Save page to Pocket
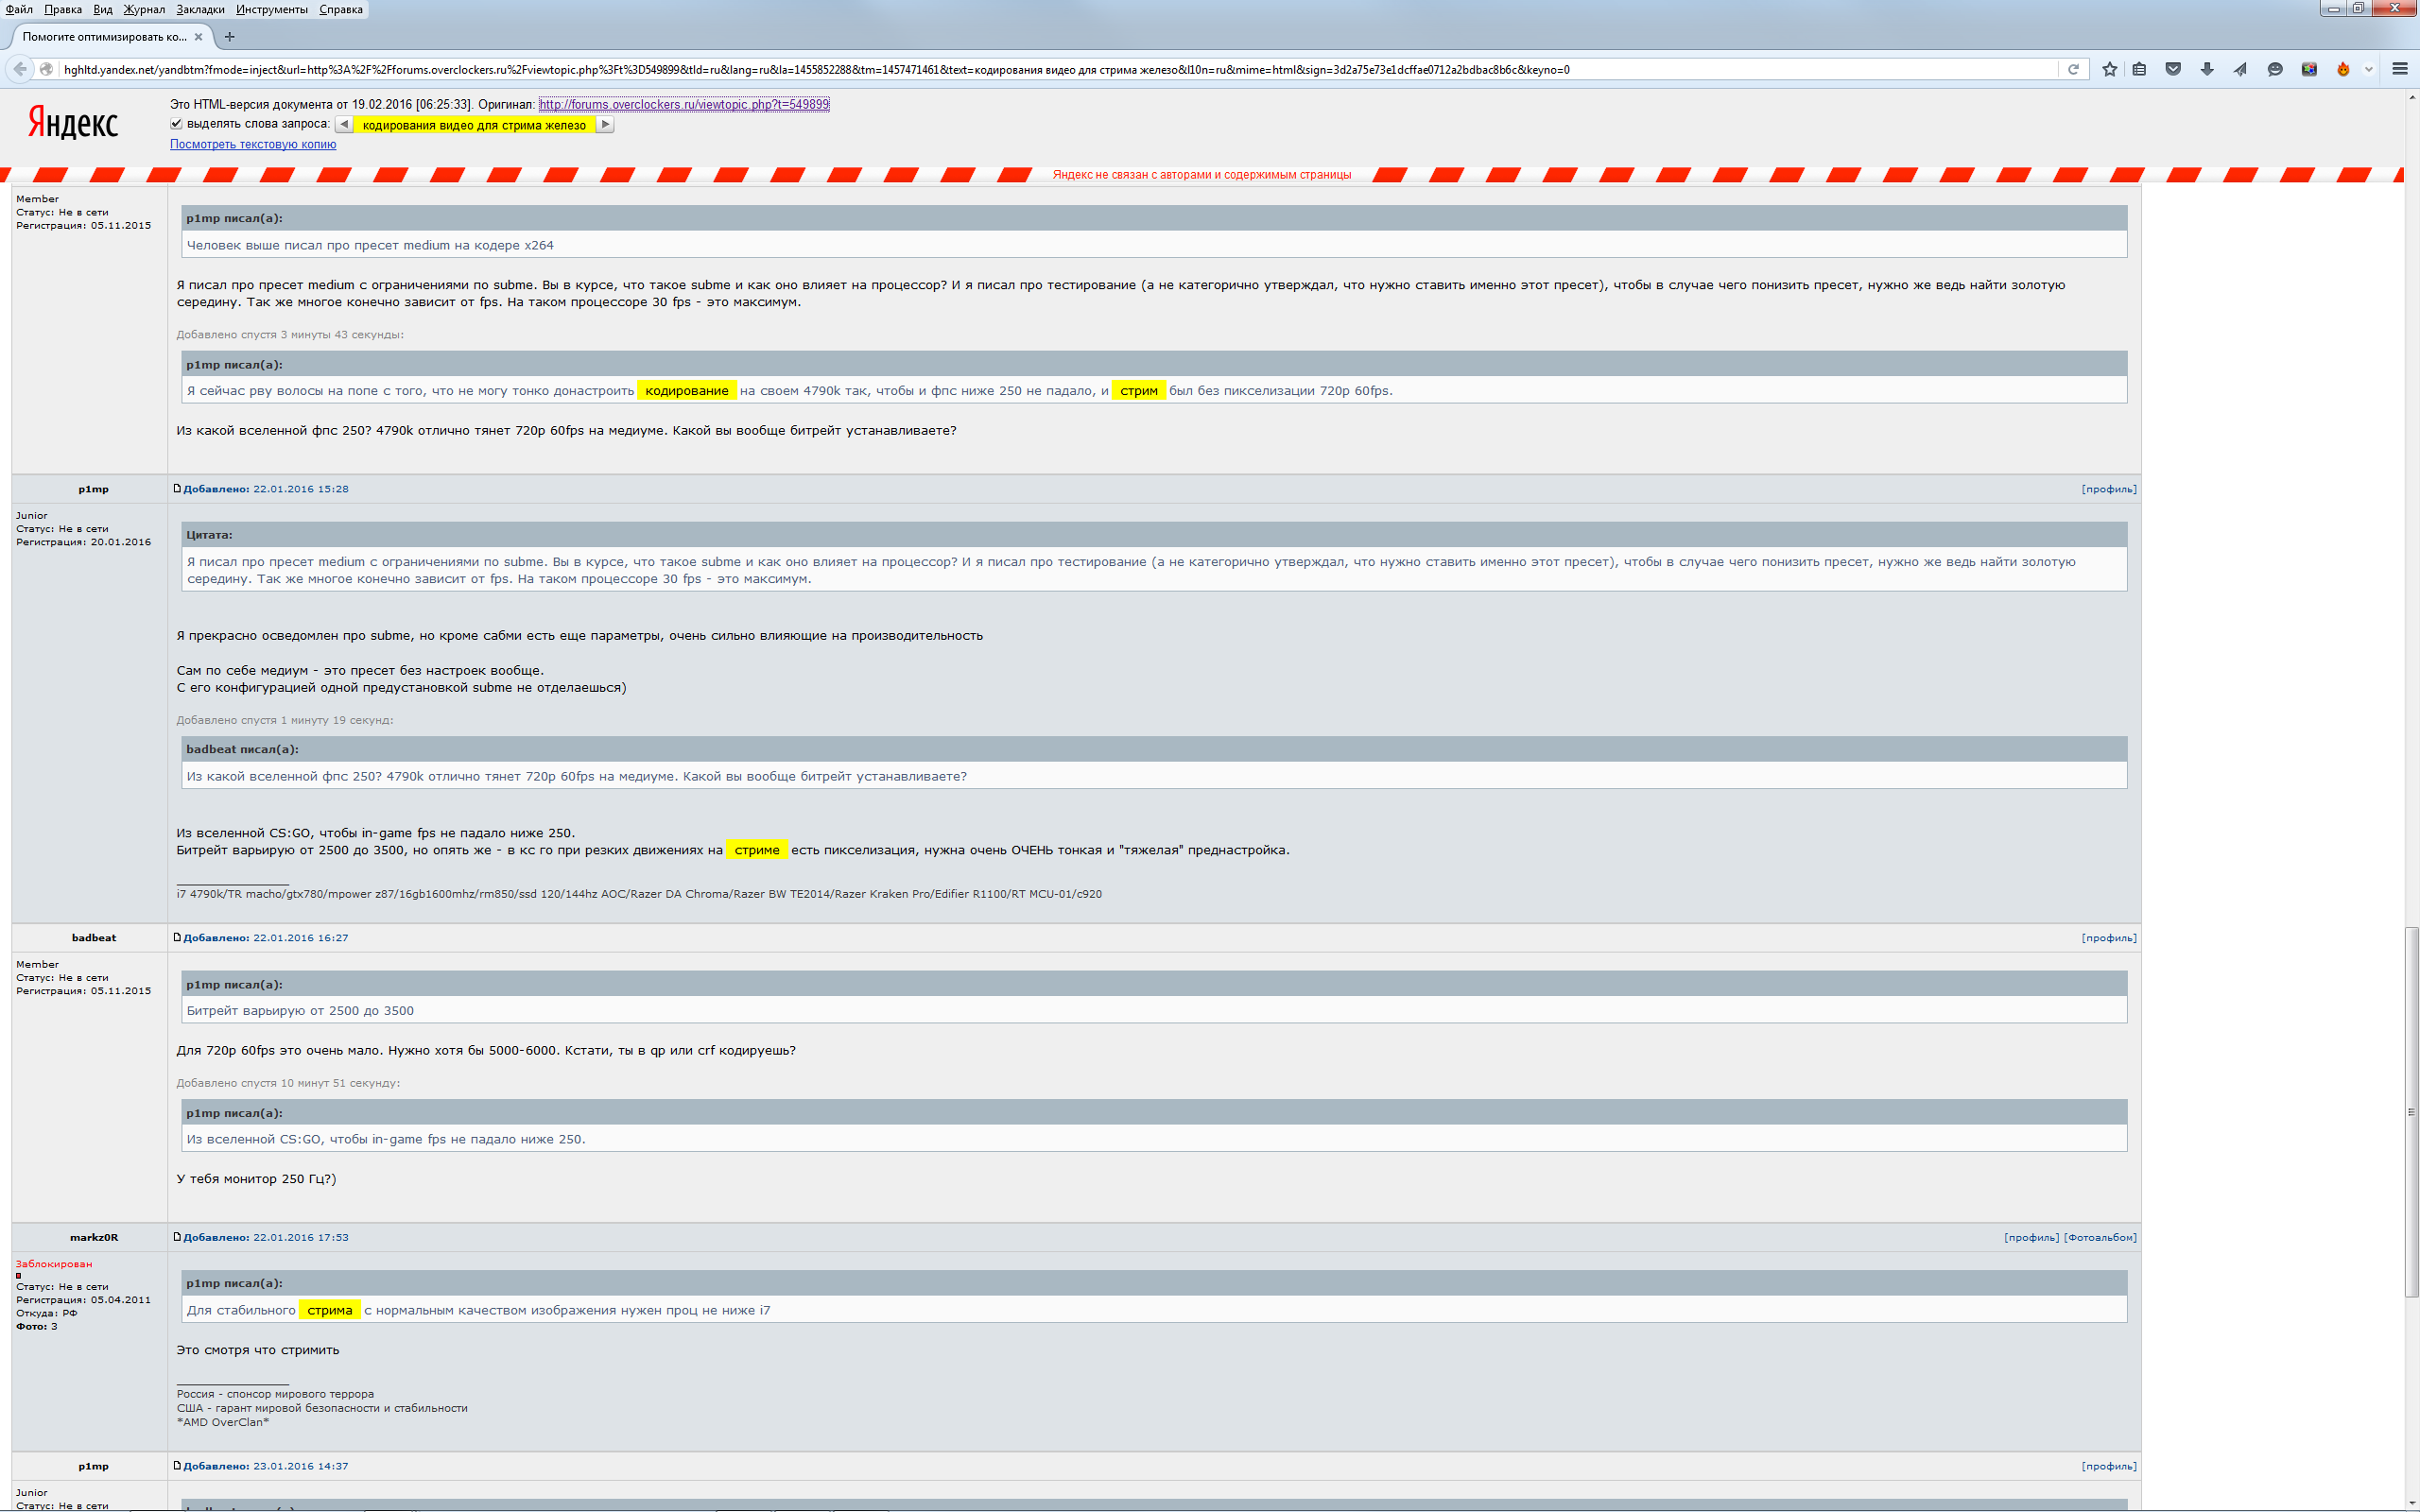 pos(2173,69)
